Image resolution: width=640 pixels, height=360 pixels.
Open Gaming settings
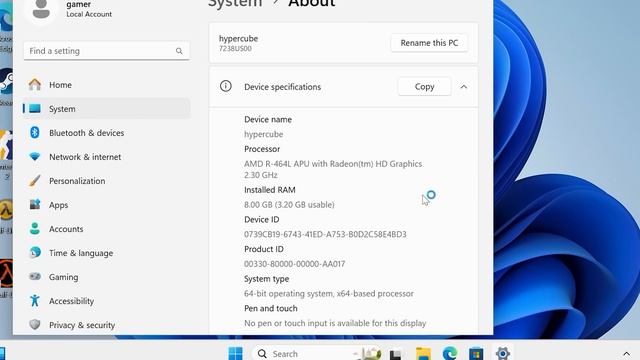(106, 277)
